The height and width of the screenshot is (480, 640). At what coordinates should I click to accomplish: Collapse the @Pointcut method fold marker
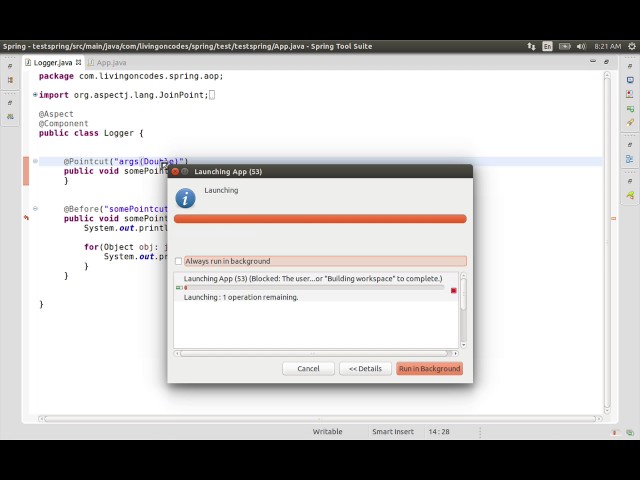pos(35,161)
